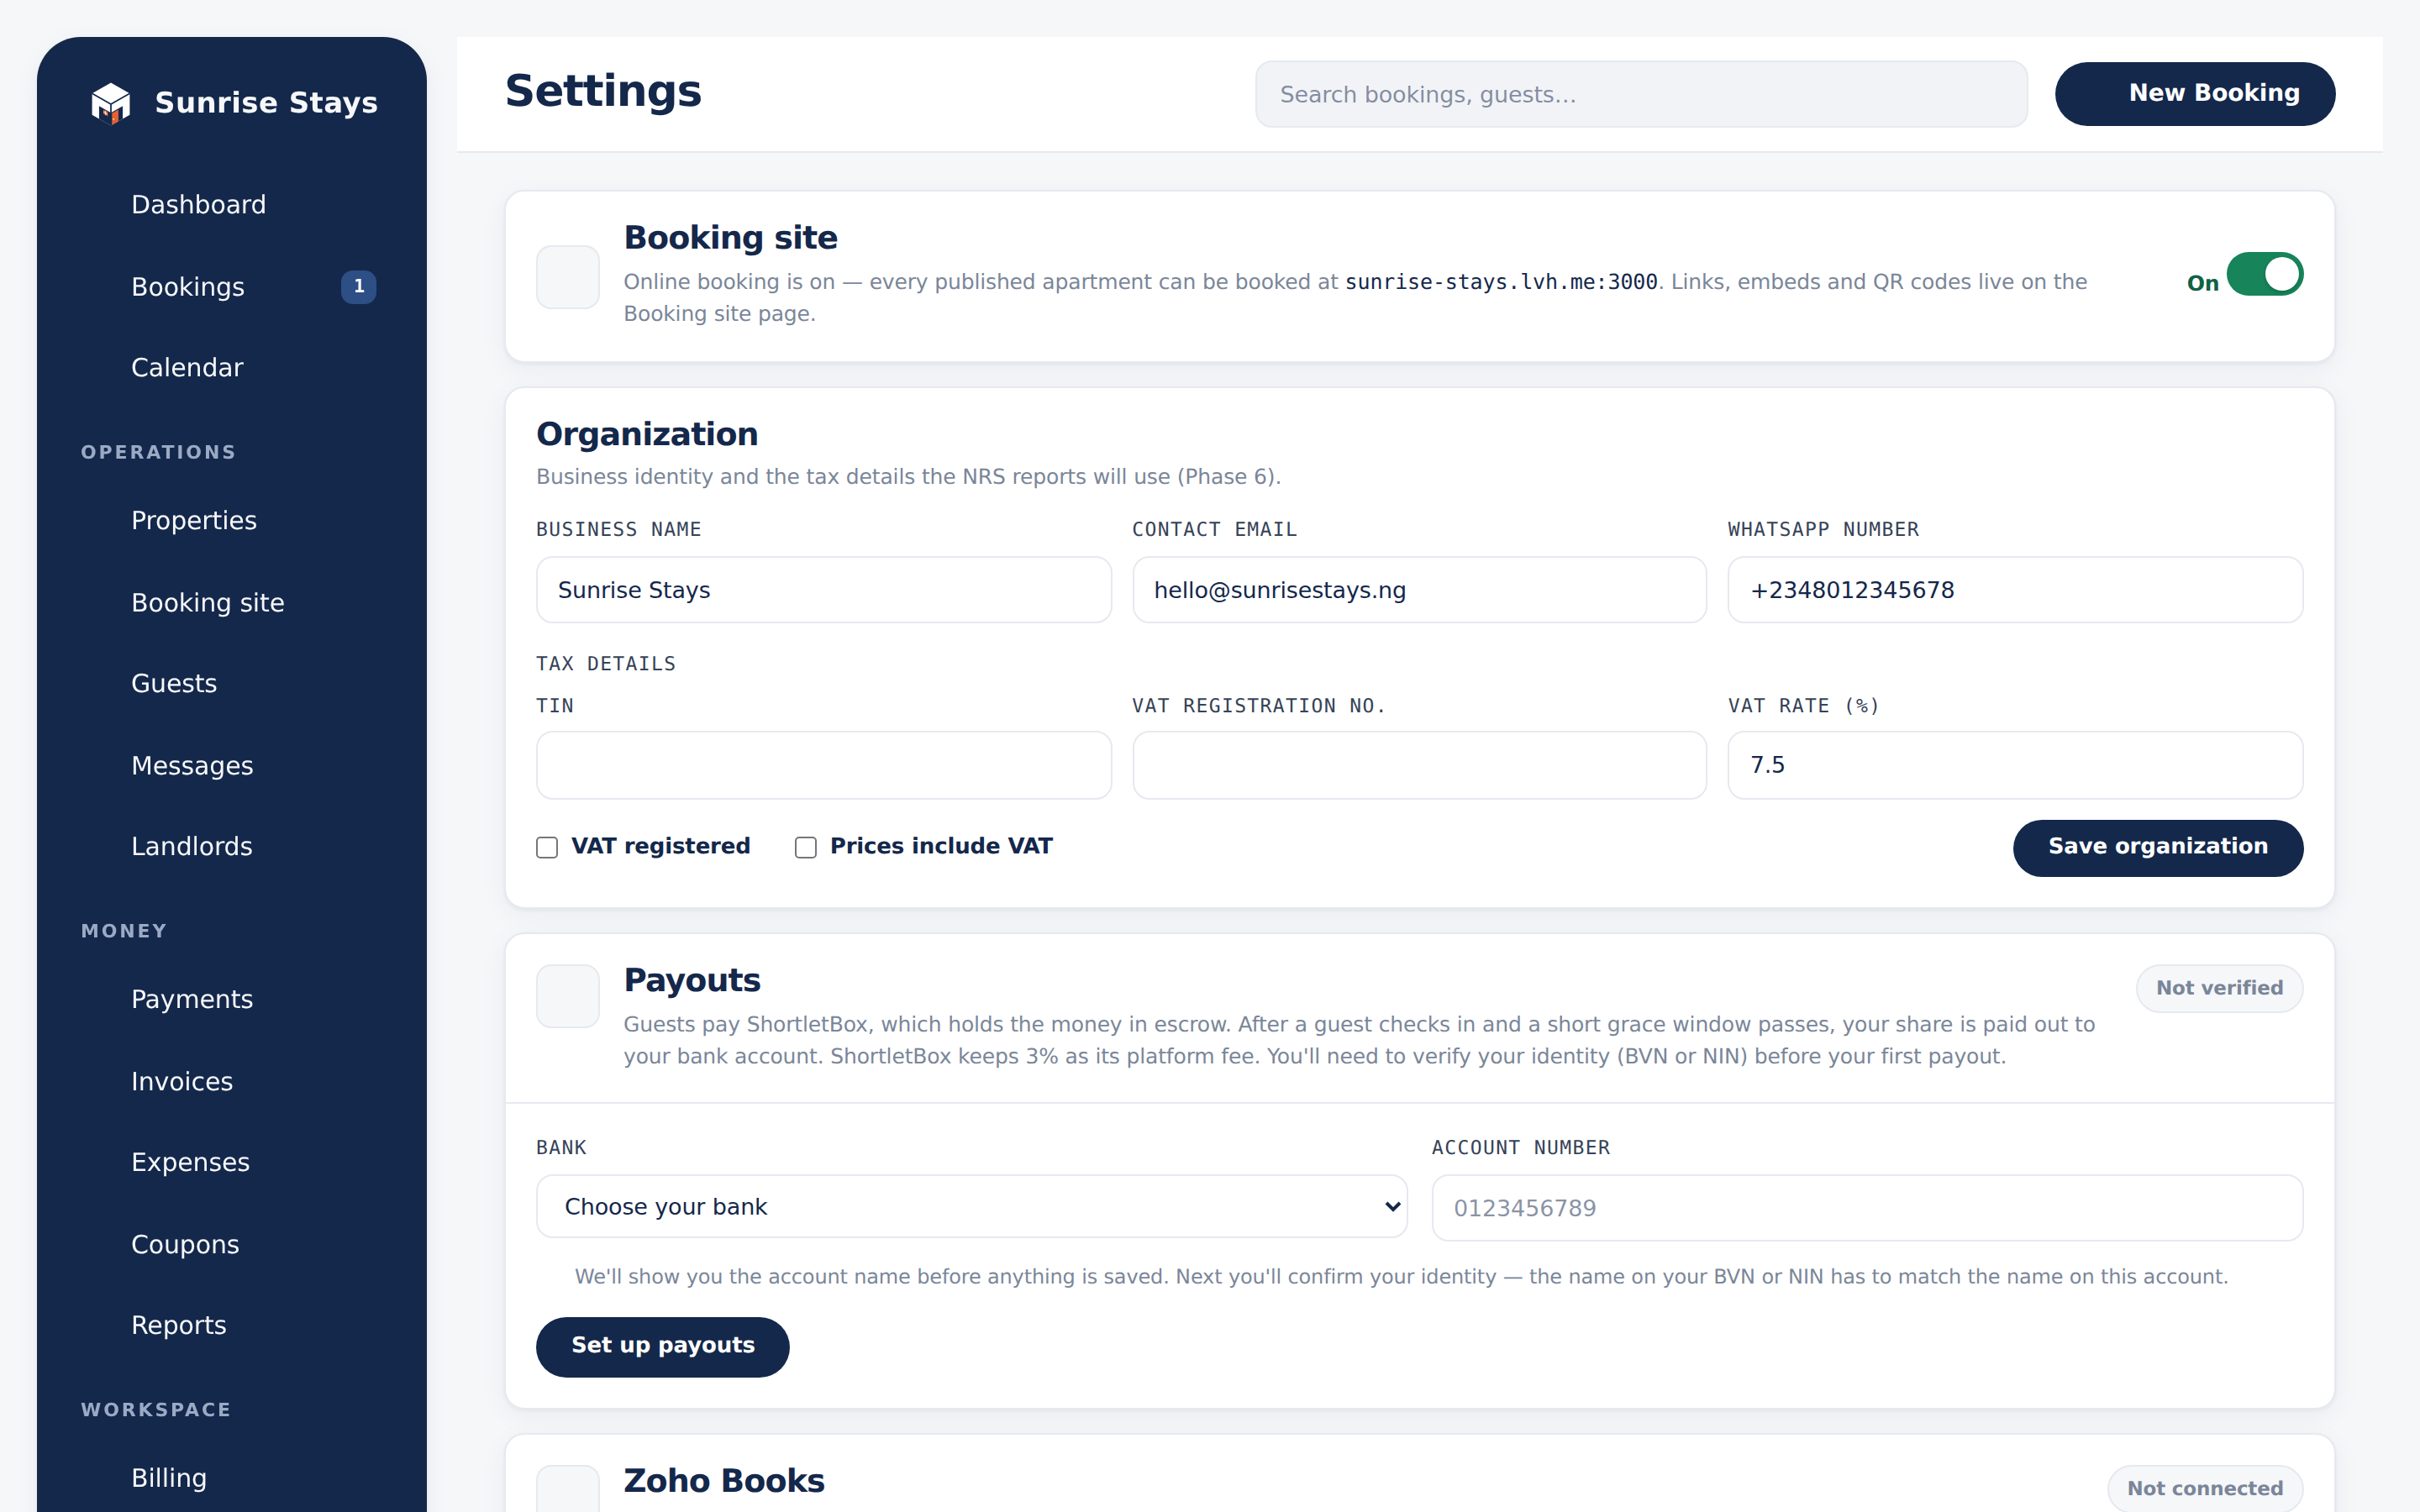The height and width of the screenshot is (1512, 2420).
Task: Edit the VAT Rate (%) field
Action: click(x=2015, y=766)
